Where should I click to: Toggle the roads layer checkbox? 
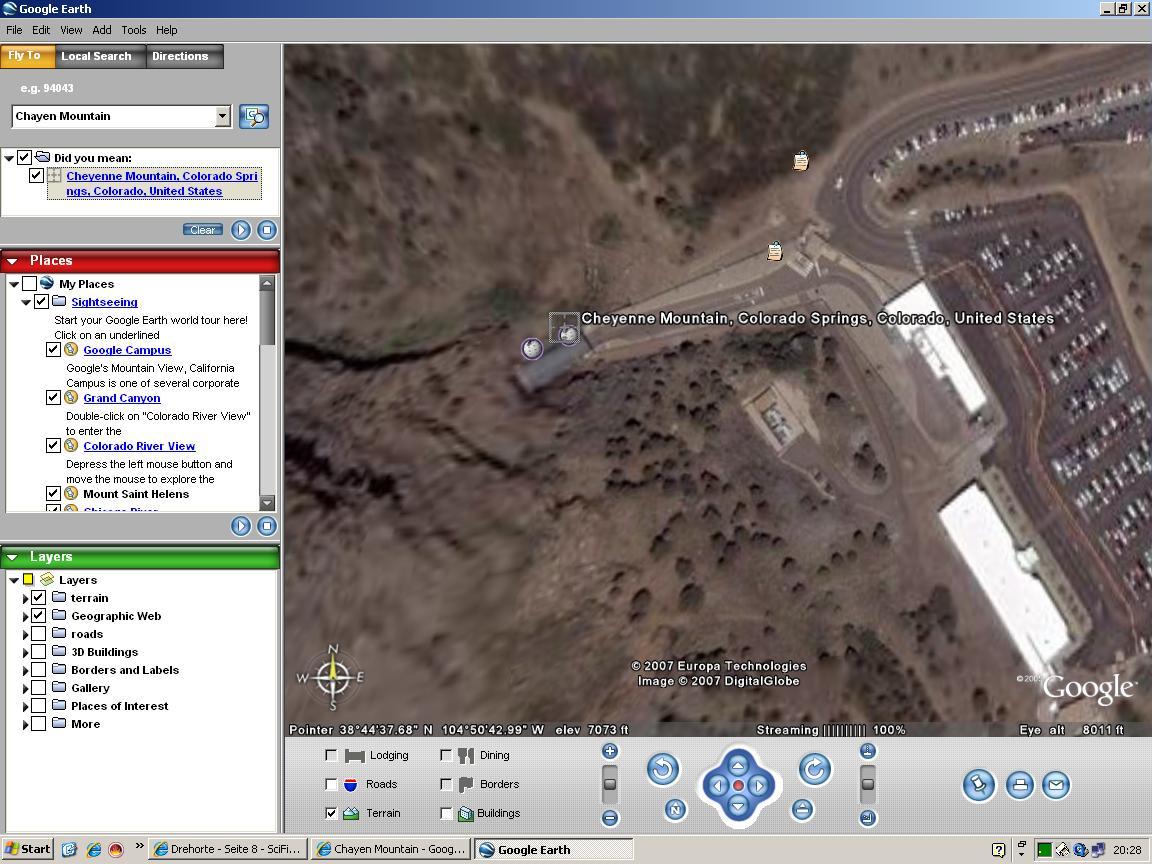[39, 634]
